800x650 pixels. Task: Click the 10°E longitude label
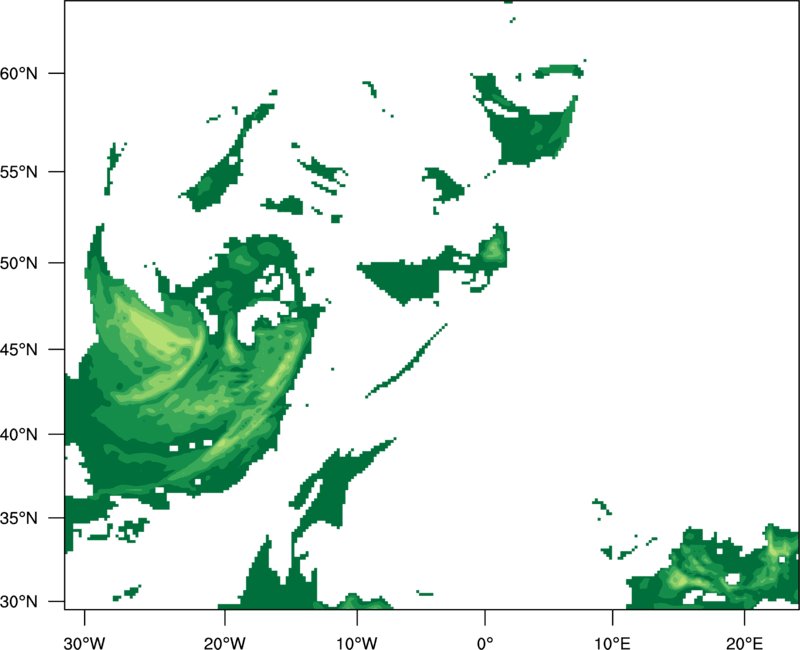(x=612, y=643)
